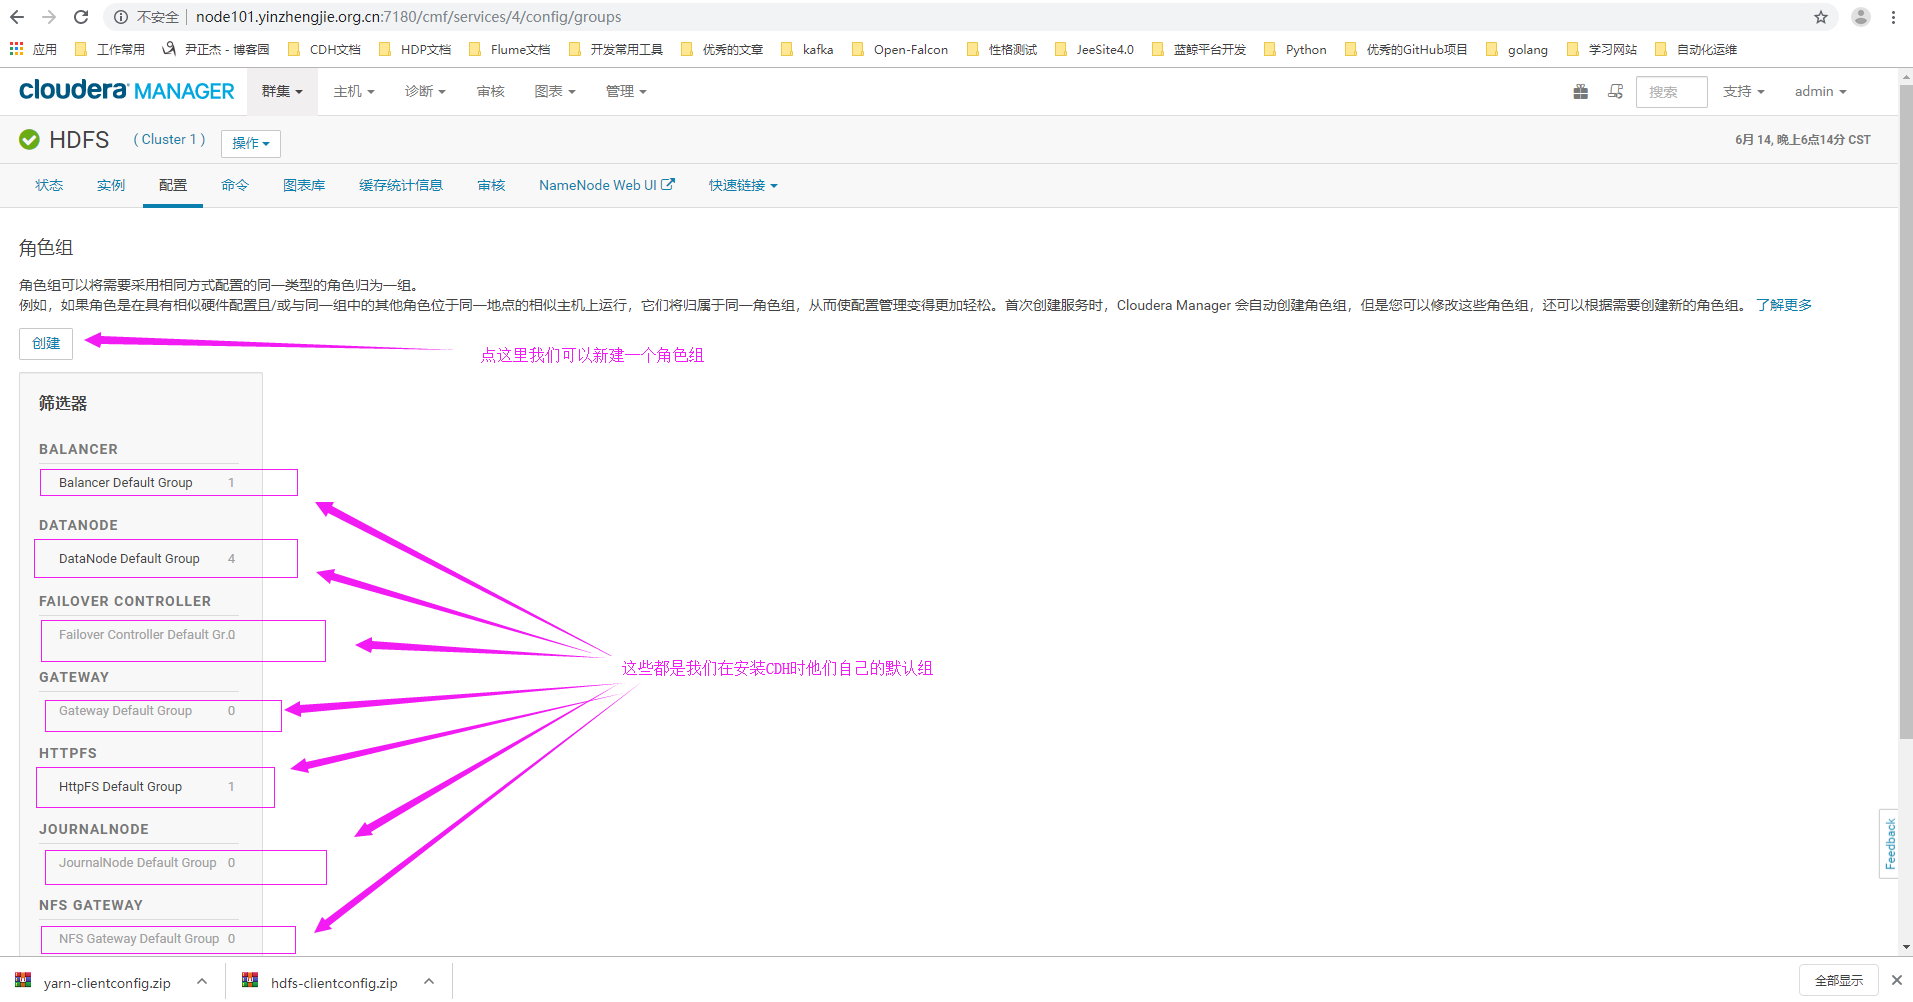Open NameNode Web UI external link
The height and width of the screenshot is (1002, 1913).
(x=607, y=185)
